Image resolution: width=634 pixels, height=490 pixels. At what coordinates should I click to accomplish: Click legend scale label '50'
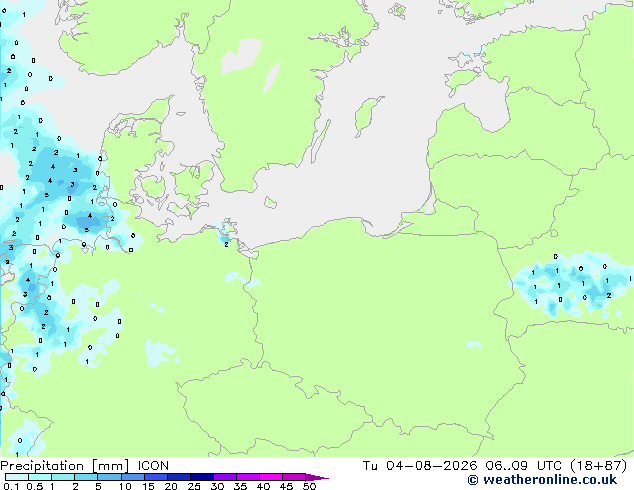pyautogui.click(x=309, y=486)
